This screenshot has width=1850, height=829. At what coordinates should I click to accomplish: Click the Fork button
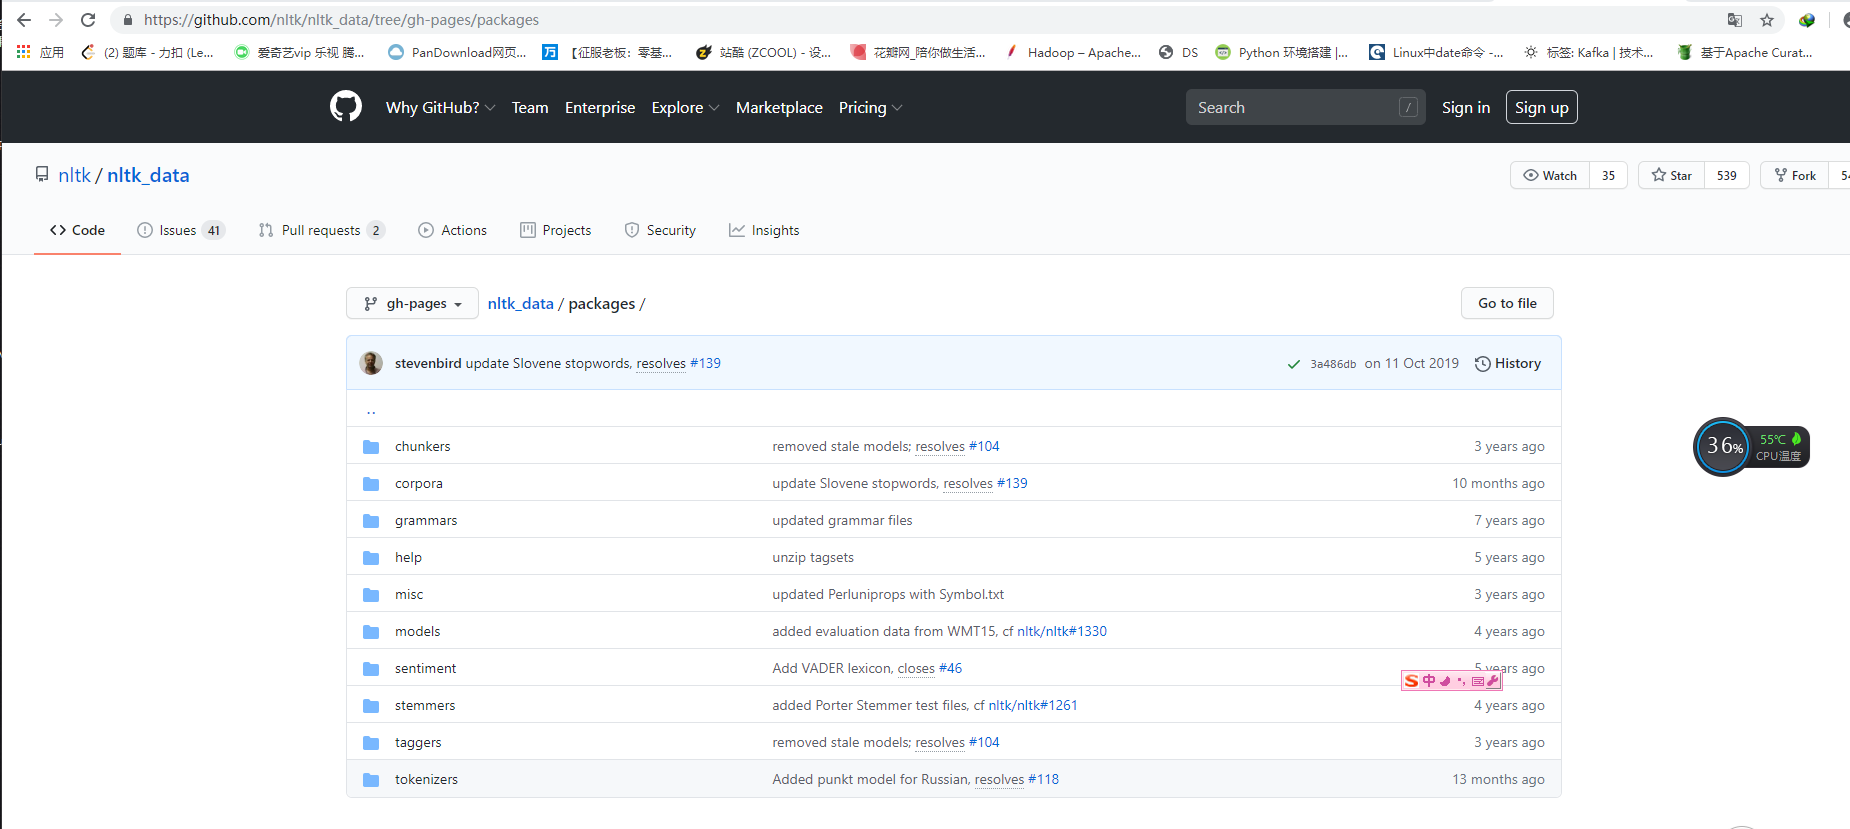[1795, 175]
